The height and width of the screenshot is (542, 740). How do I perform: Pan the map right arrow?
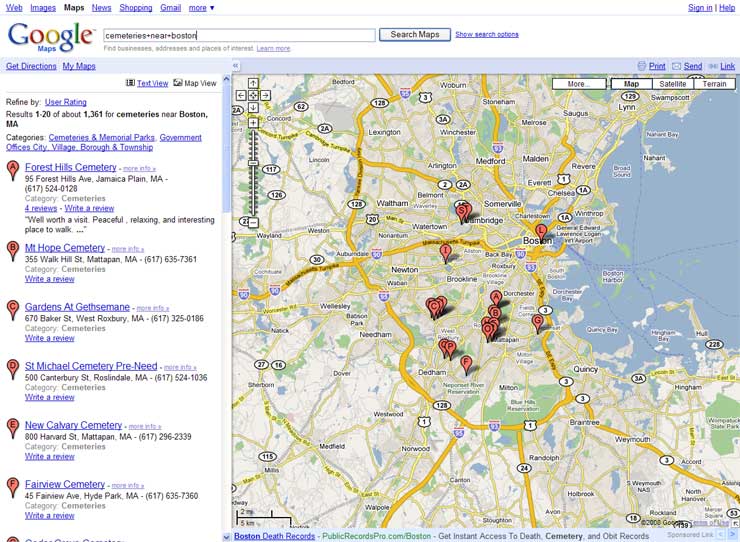tap(265, 95)
